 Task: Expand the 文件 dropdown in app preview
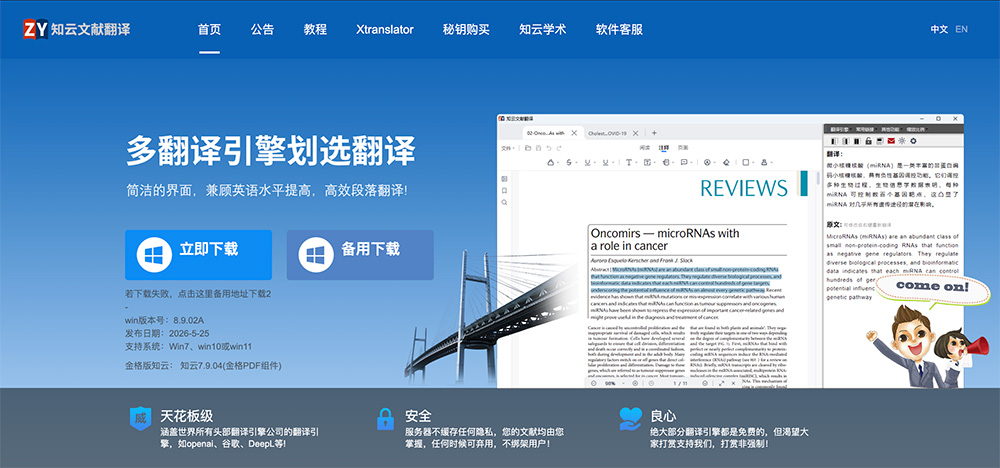(508, 148)
